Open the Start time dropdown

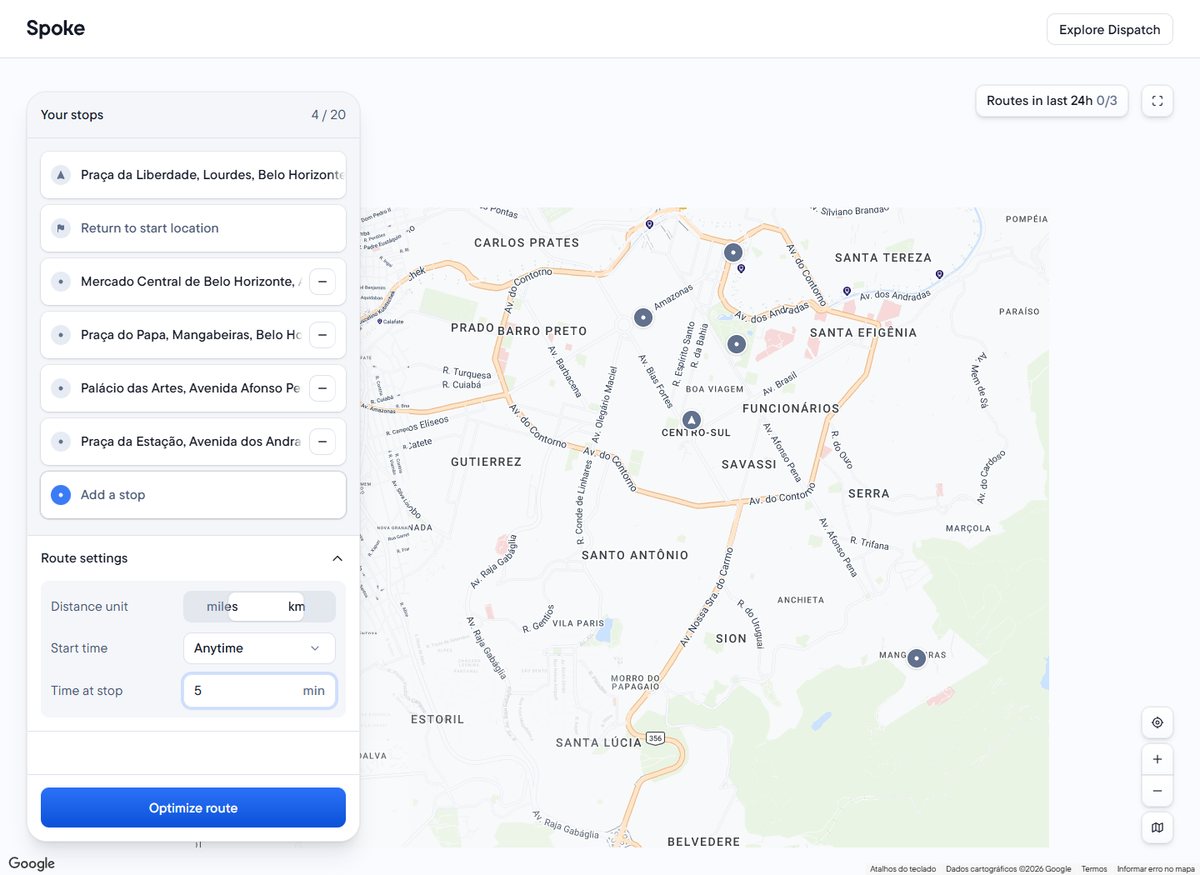click(259, 648)
